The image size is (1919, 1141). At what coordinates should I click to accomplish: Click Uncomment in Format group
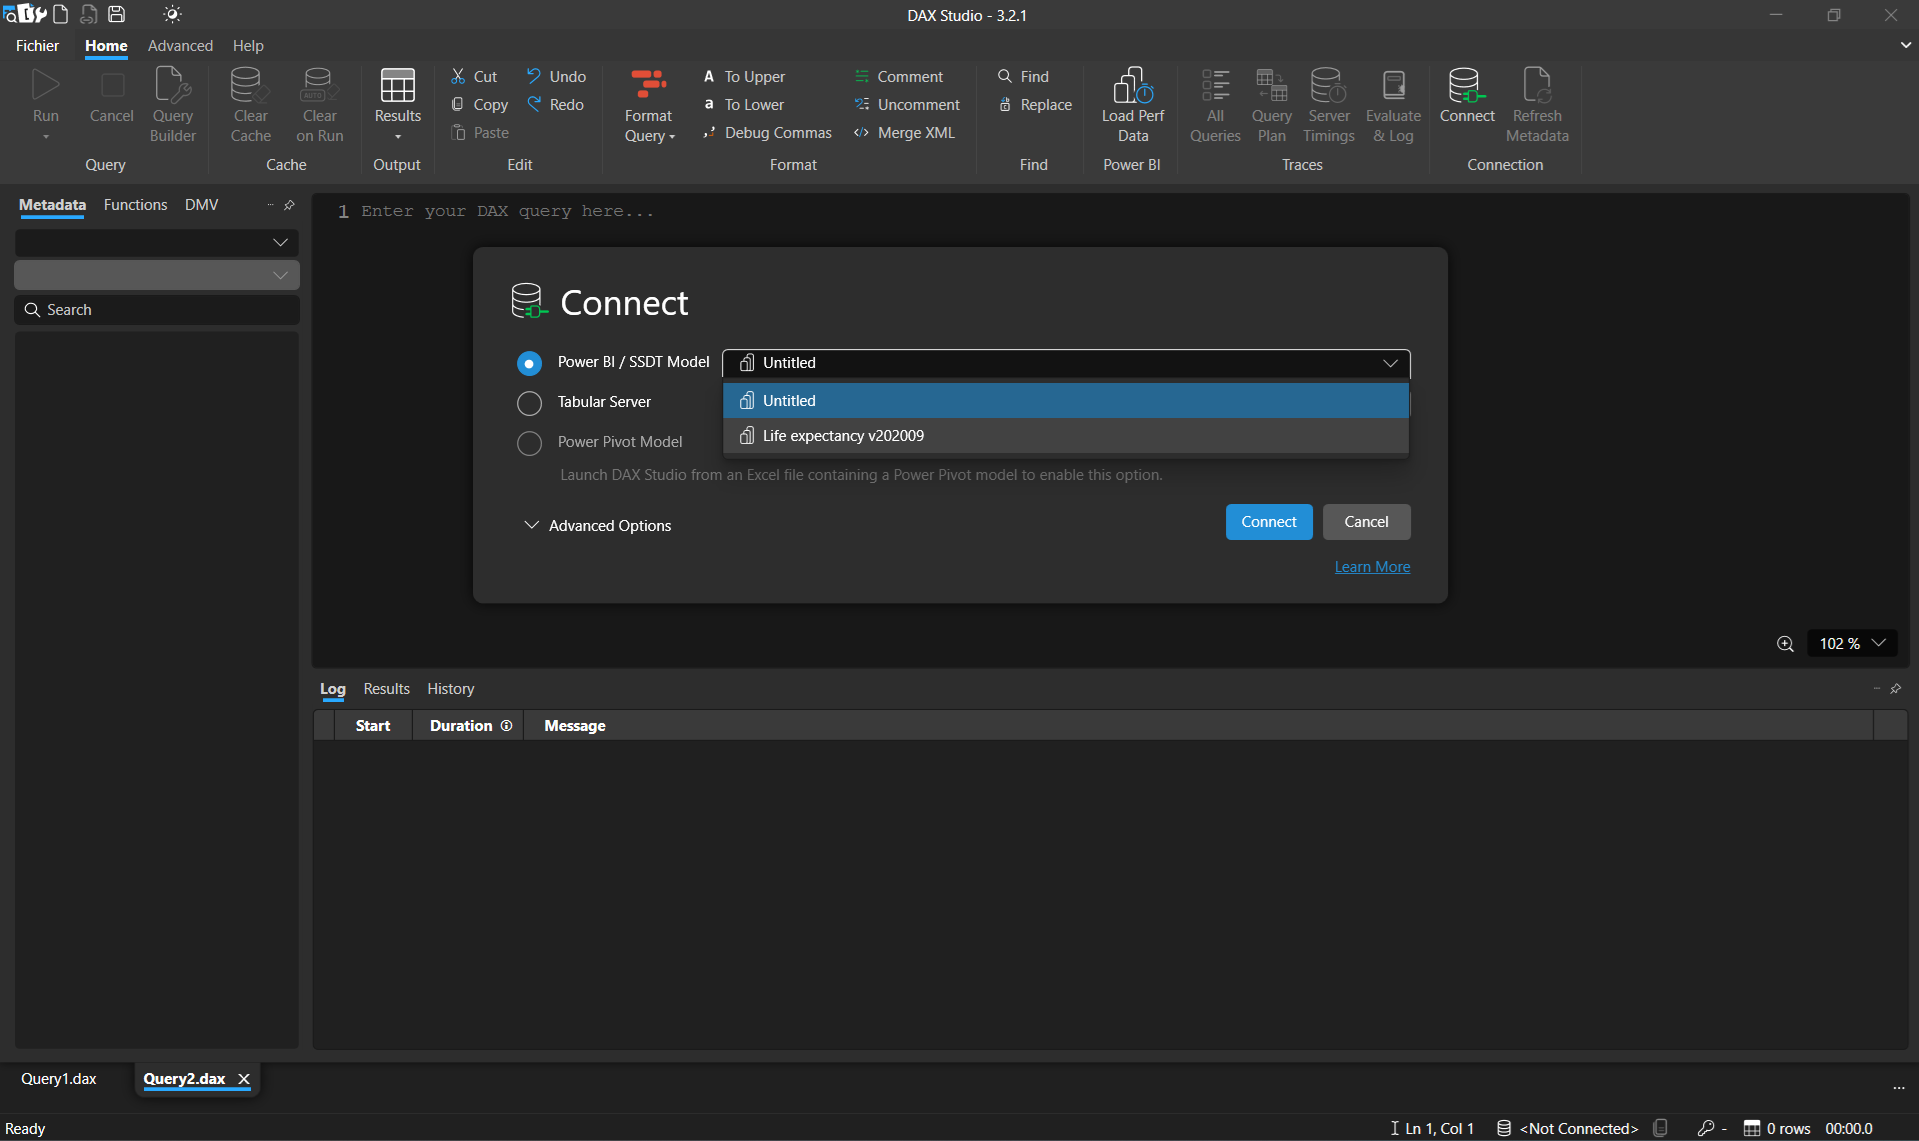[x=907, y=104]
